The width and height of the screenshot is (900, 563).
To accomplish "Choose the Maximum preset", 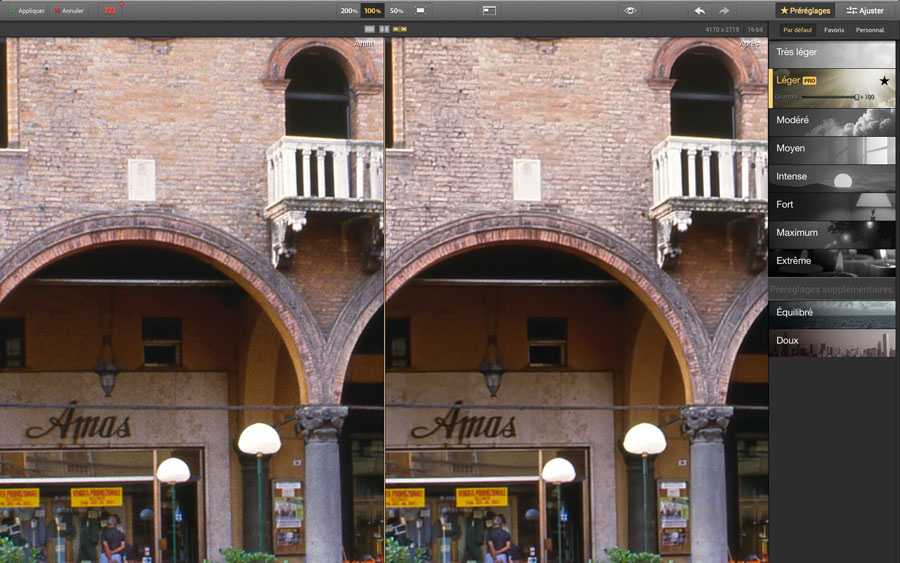I will pos(832,235).
